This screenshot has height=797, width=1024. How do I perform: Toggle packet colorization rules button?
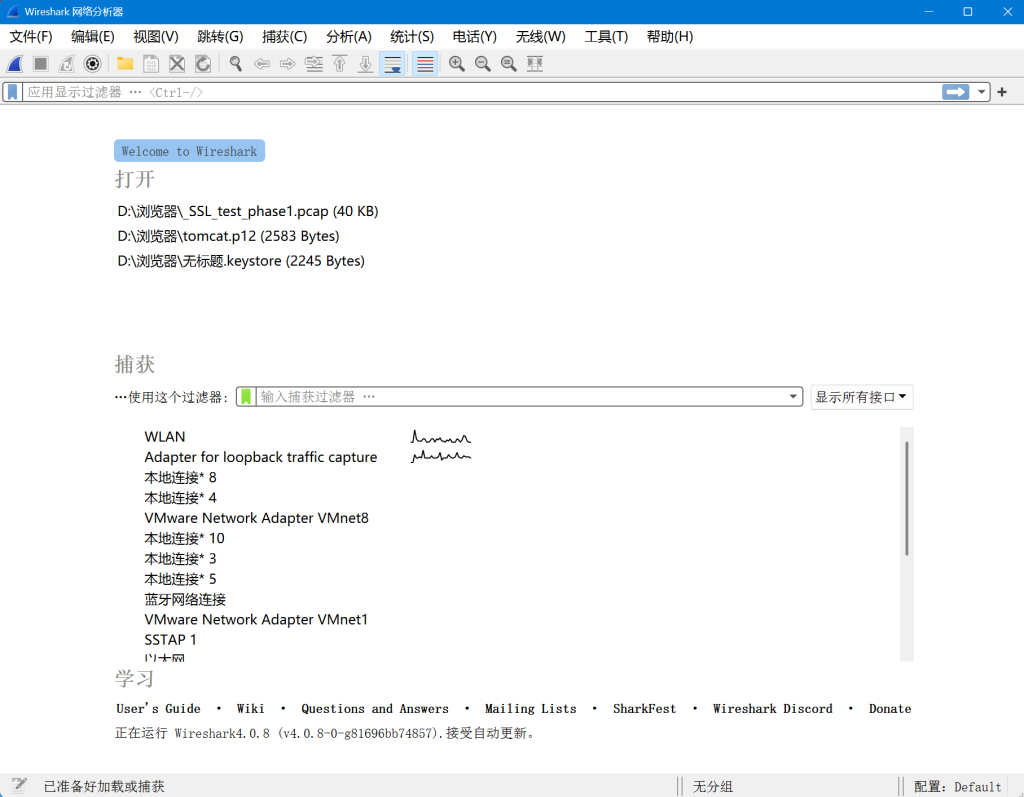tap(425, 64)
